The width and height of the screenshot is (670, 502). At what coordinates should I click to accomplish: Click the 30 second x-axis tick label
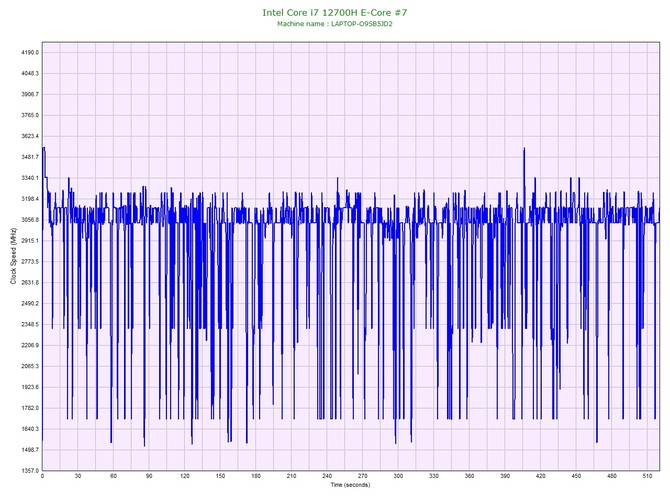point(78,476)
